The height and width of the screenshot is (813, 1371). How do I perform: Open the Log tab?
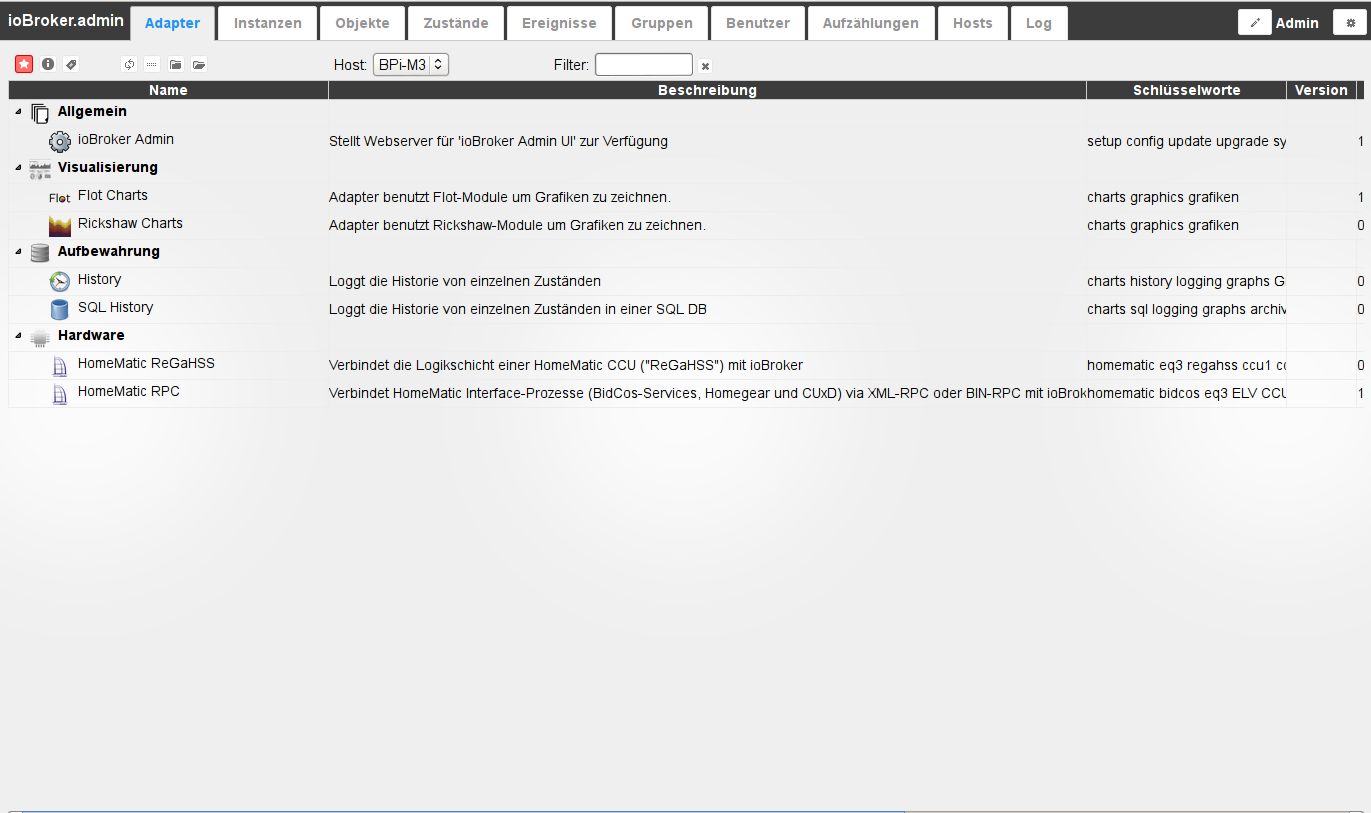coord(1039,23)
